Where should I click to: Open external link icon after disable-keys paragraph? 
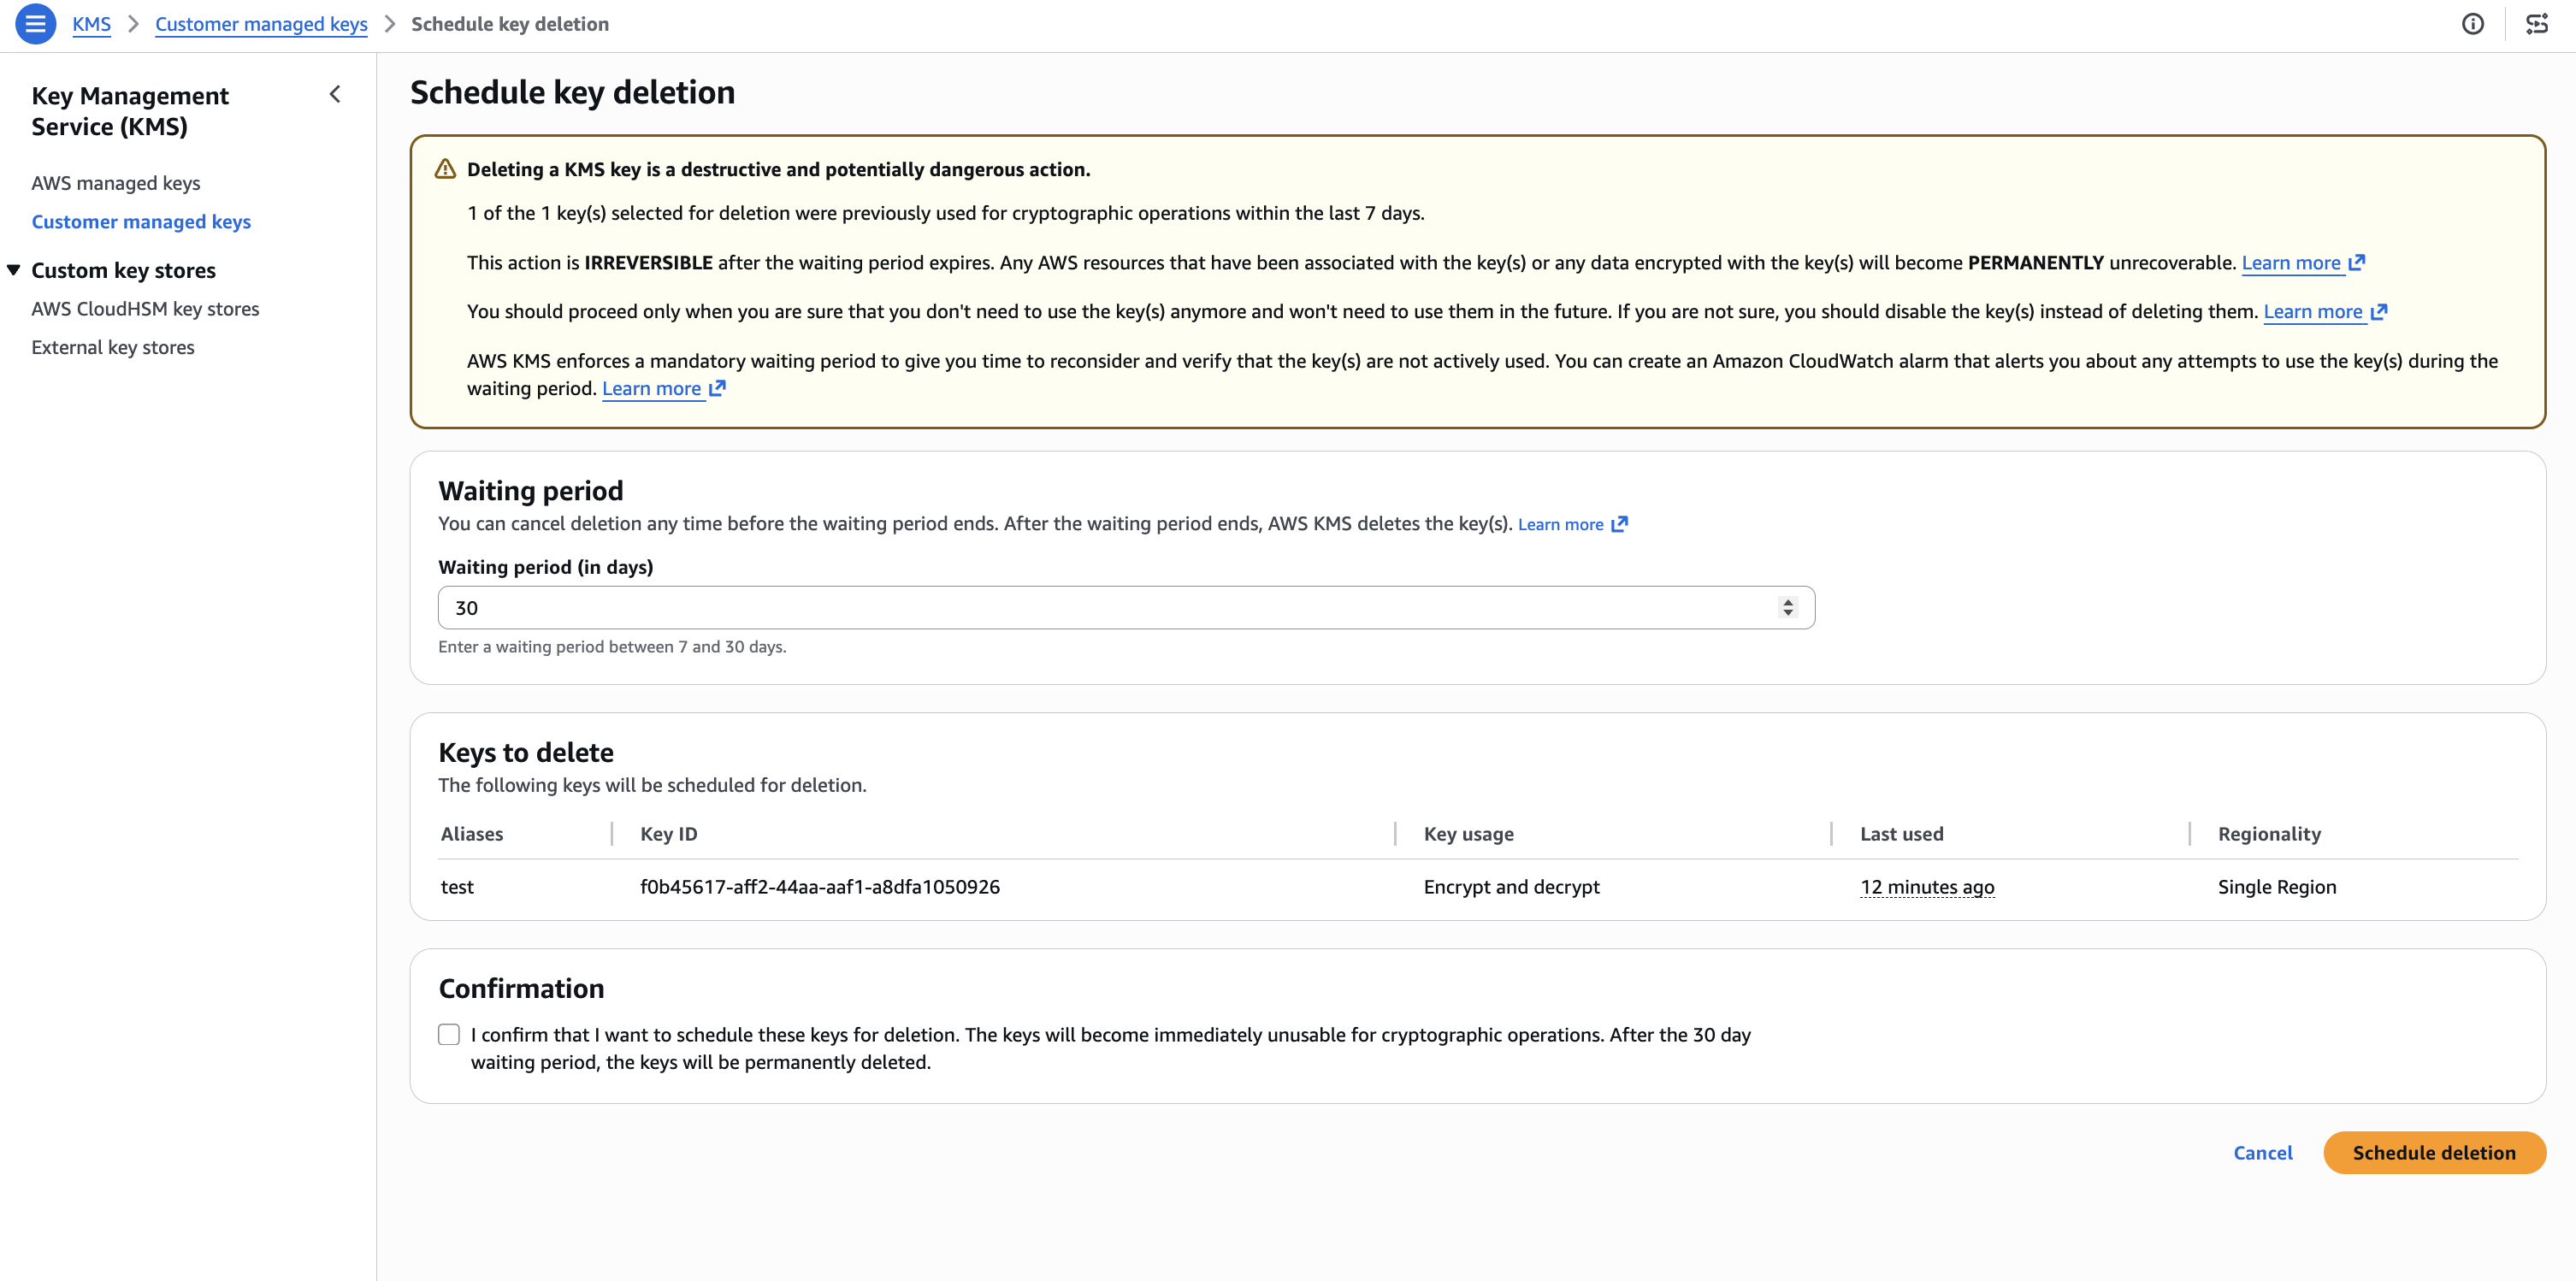point(2379,311)
